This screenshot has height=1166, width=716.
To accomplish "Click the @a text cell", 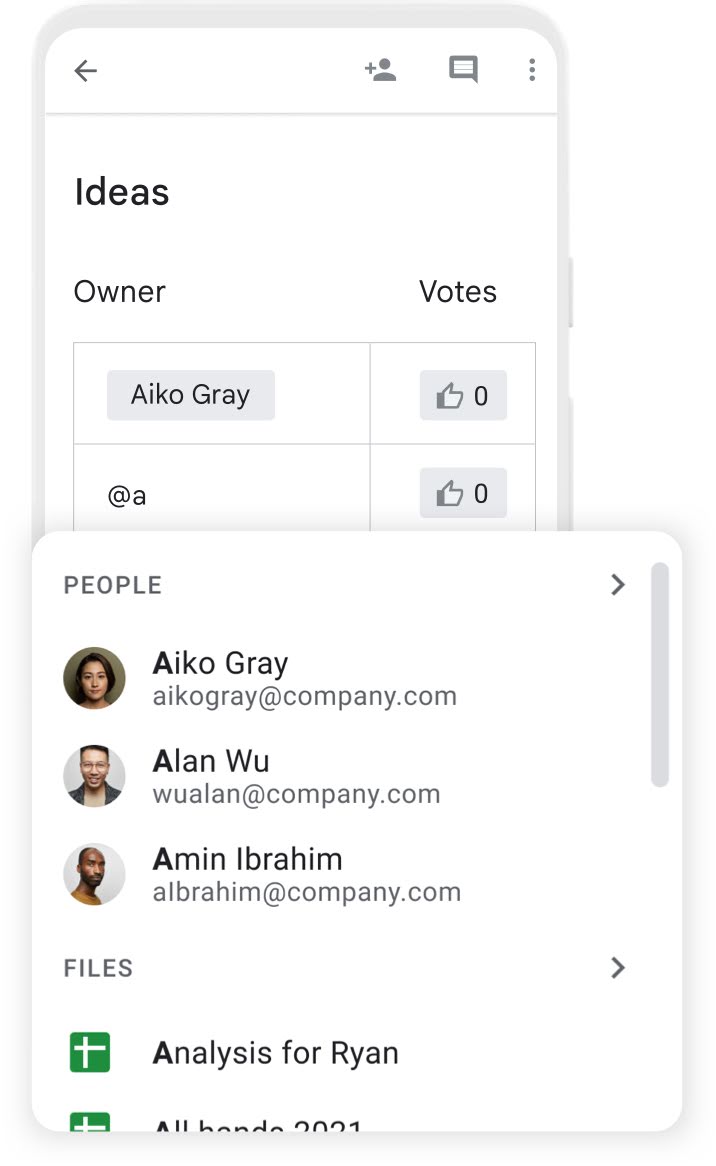I will pyautogui.click(x=127, y=495).
